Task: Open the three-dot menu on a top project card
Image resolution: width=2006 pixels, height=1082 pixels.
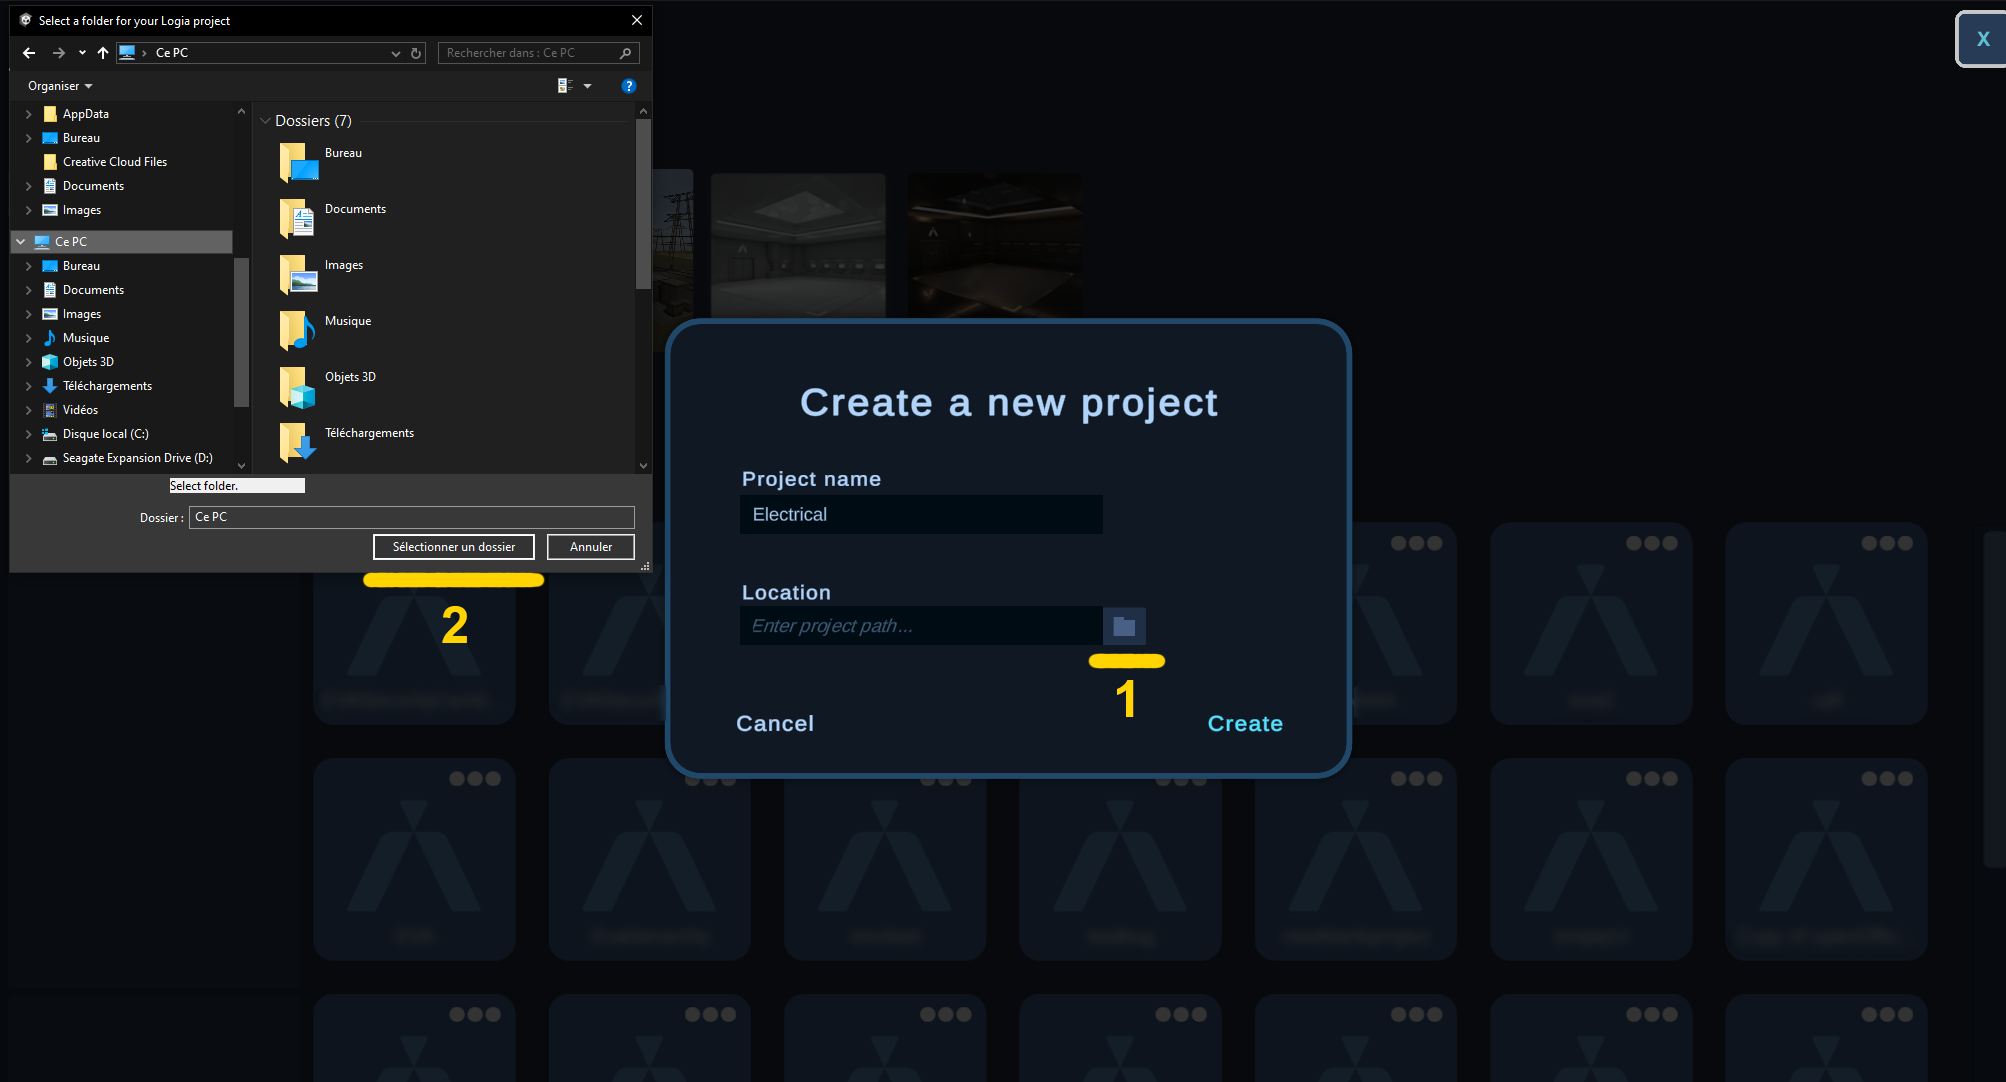Action: (1416, 542)
